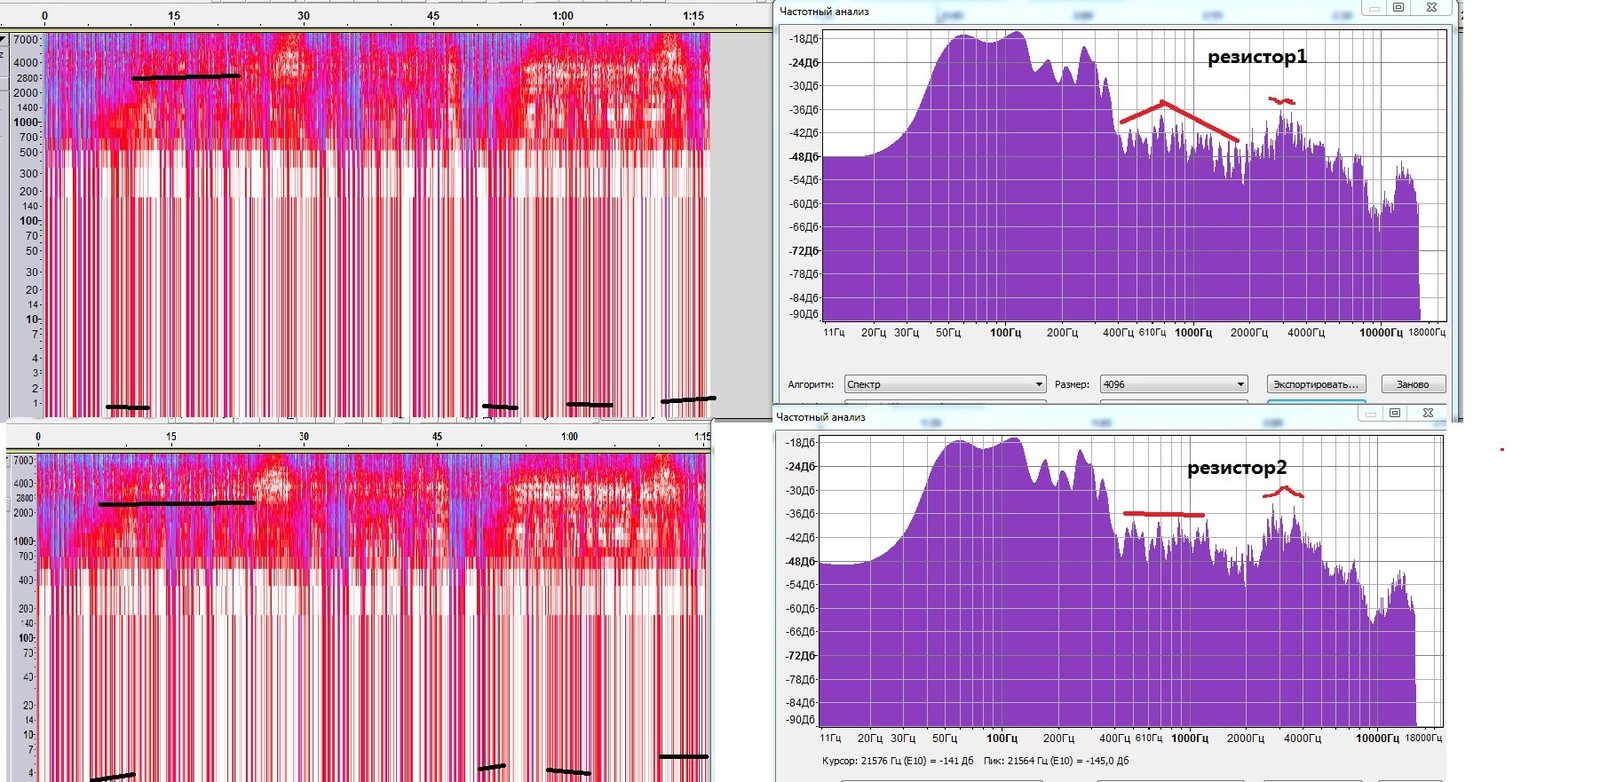Click the Экспортировать... button

(1316, 384)
